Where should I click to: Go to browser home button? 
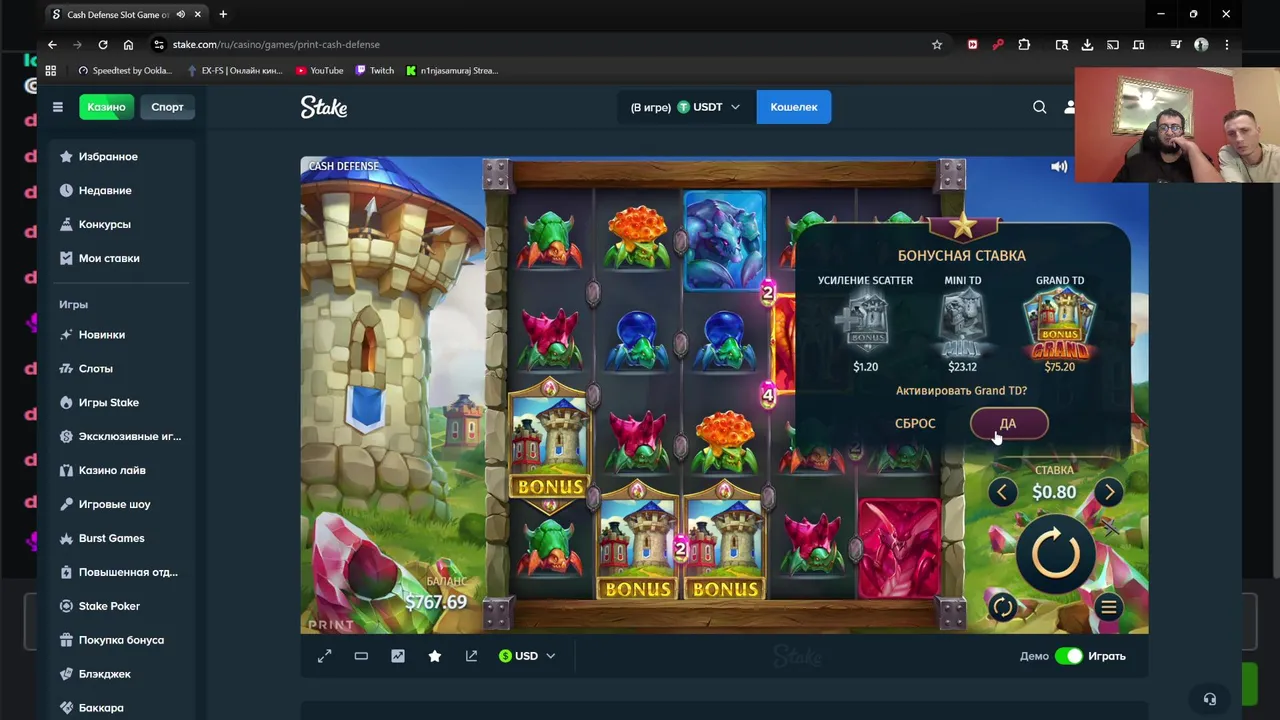[128, 44]
